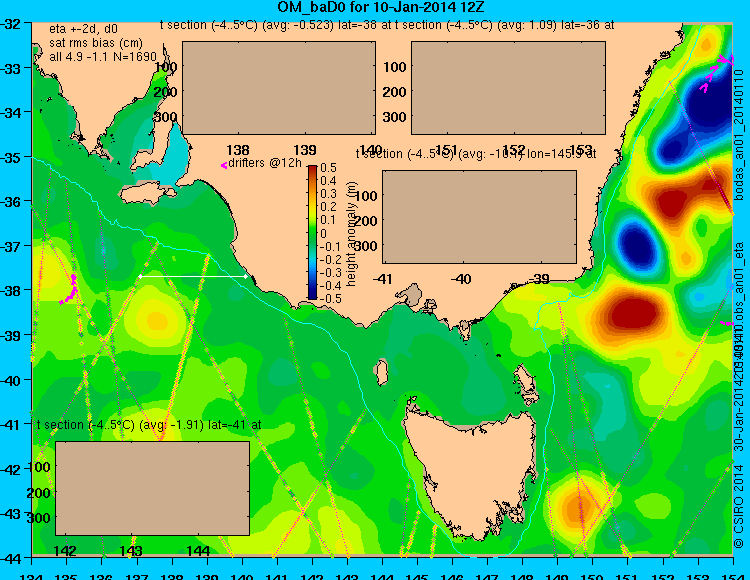The width and height of the screenshot is (750, 580).
Task: Click the magenta drifter marker beside 'drifters @12h'
Action: [x=223, y=165]
